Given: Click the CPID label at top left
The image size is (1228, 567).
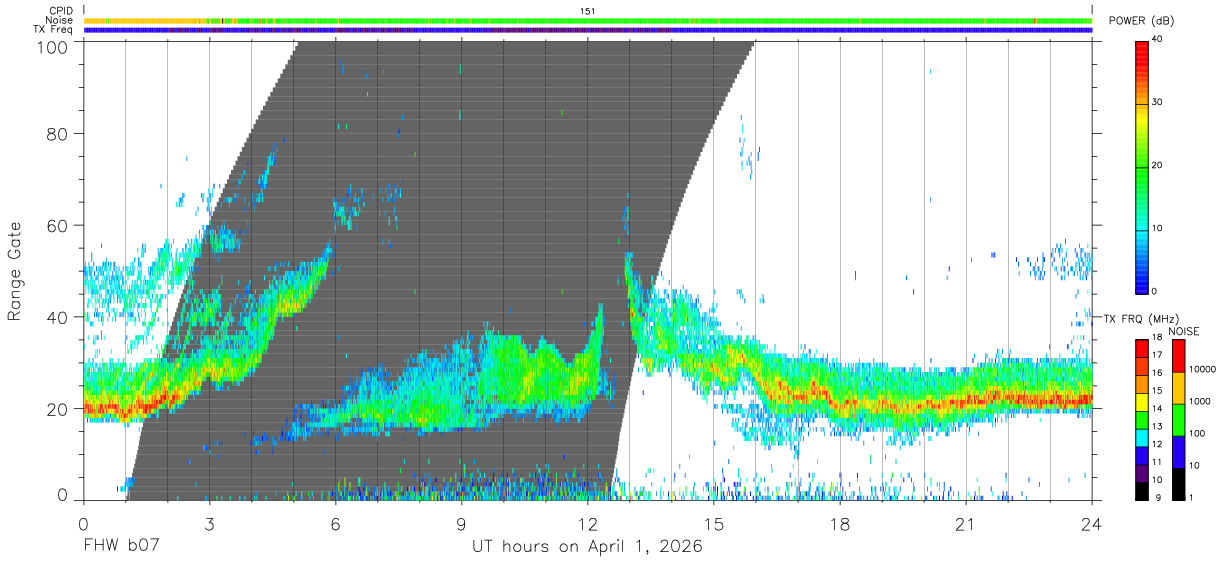Looking at the screenshot, I should tap(60, 10).
